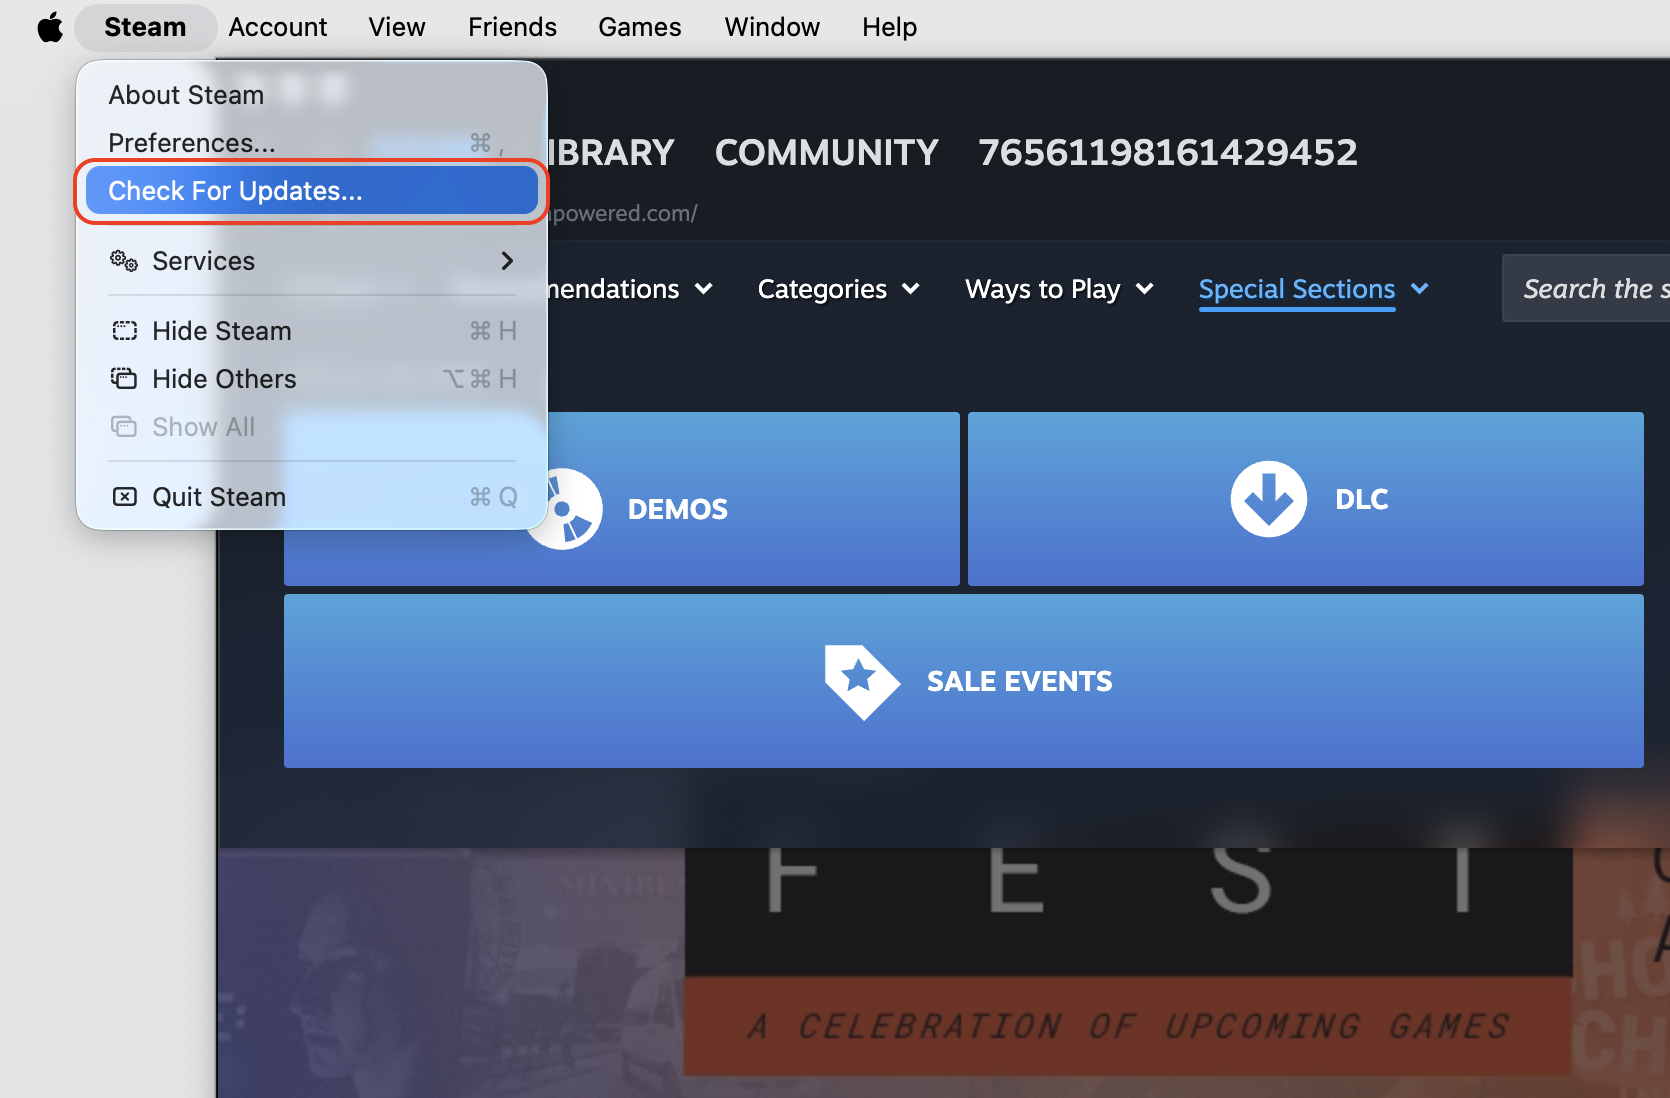Choose Check For Updates...
The image size is (1670, 1098).
(312, 191)
